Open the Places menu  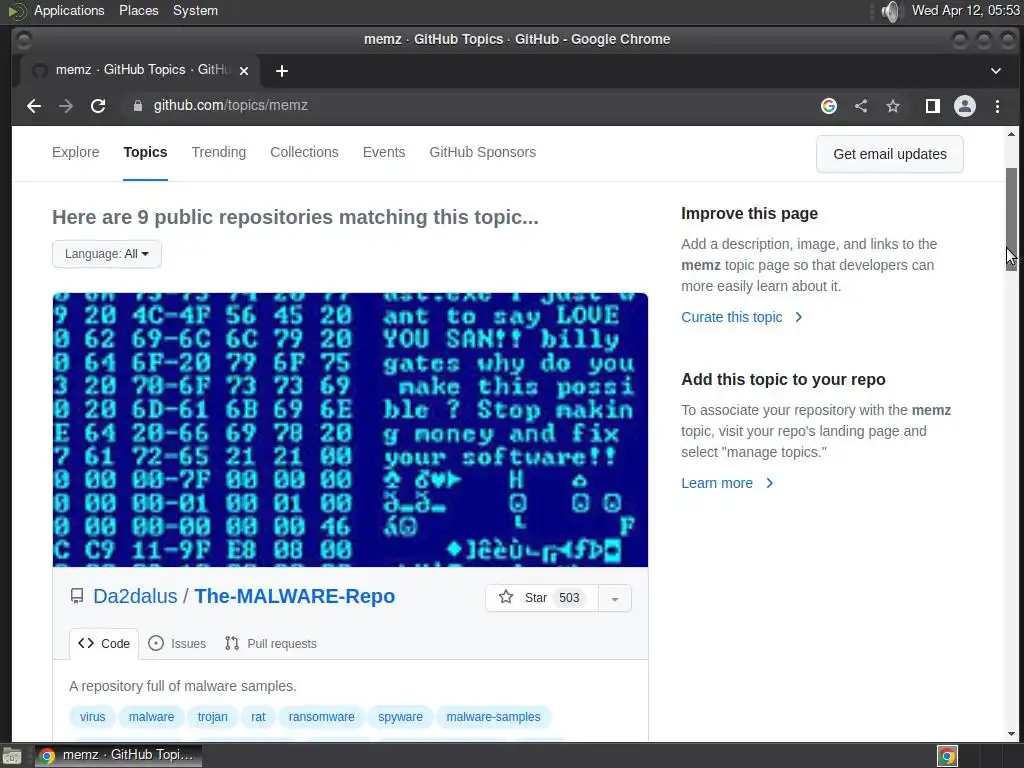[x=138, y=10]
